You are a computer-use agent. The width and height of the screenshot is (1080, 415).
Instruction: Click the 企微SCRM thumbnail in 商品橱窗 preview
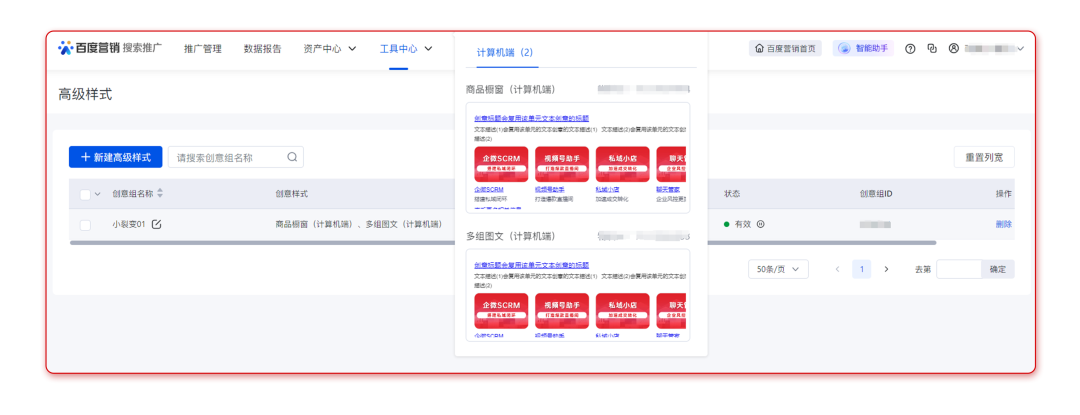tap(501, 164)
